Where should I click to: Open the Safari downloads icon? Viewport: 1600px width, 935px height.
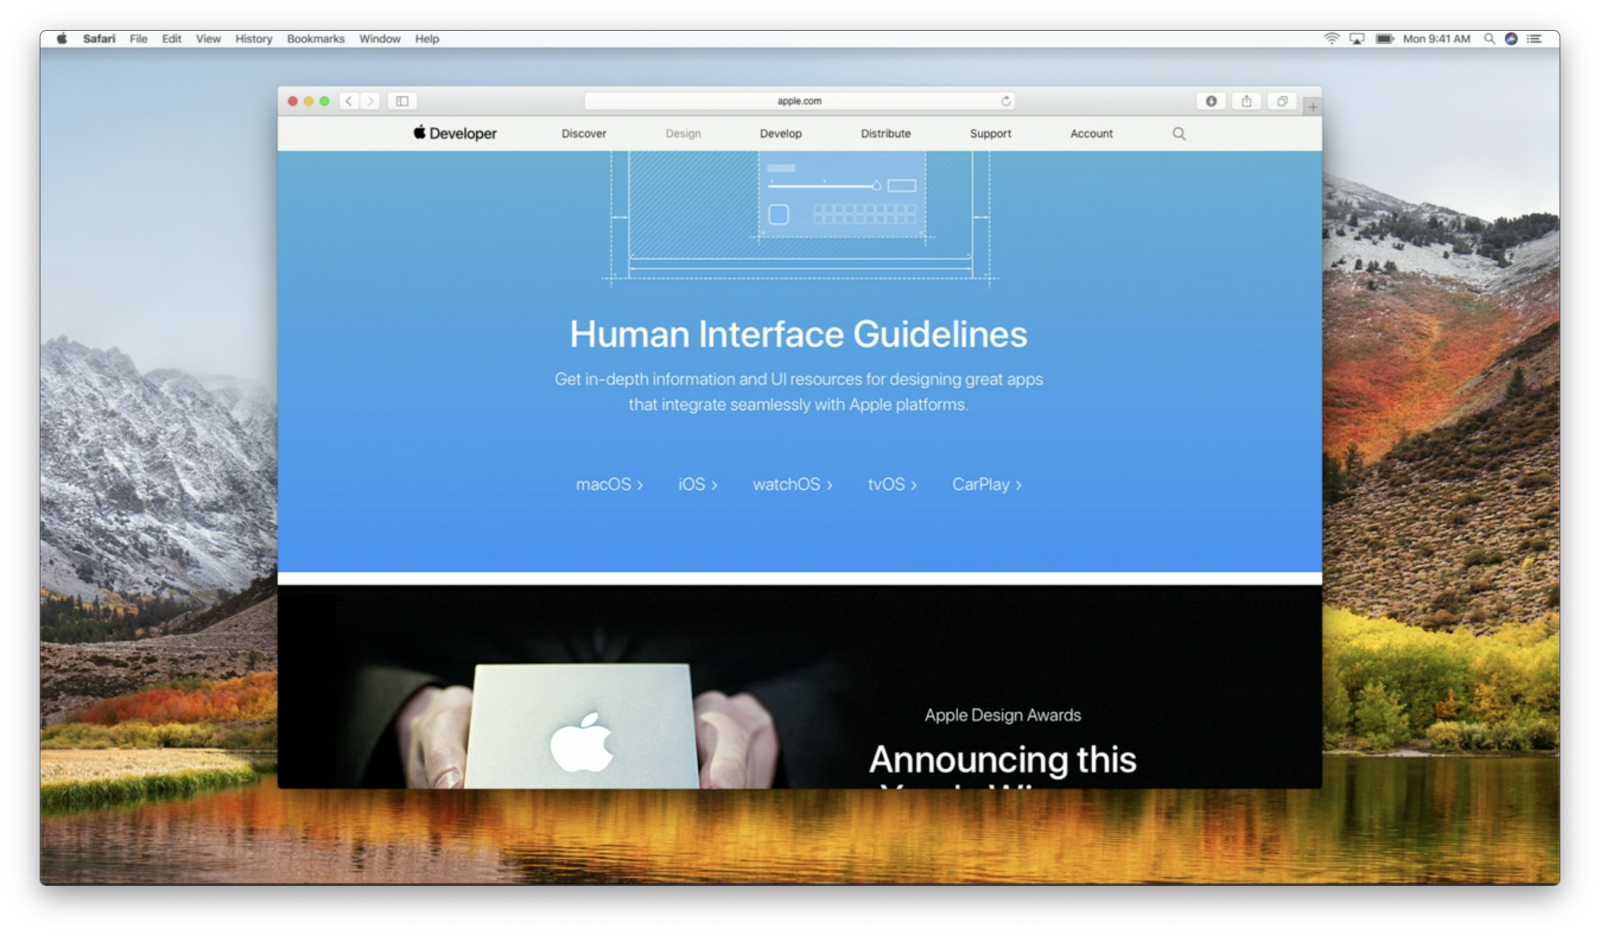point(1211,101)
